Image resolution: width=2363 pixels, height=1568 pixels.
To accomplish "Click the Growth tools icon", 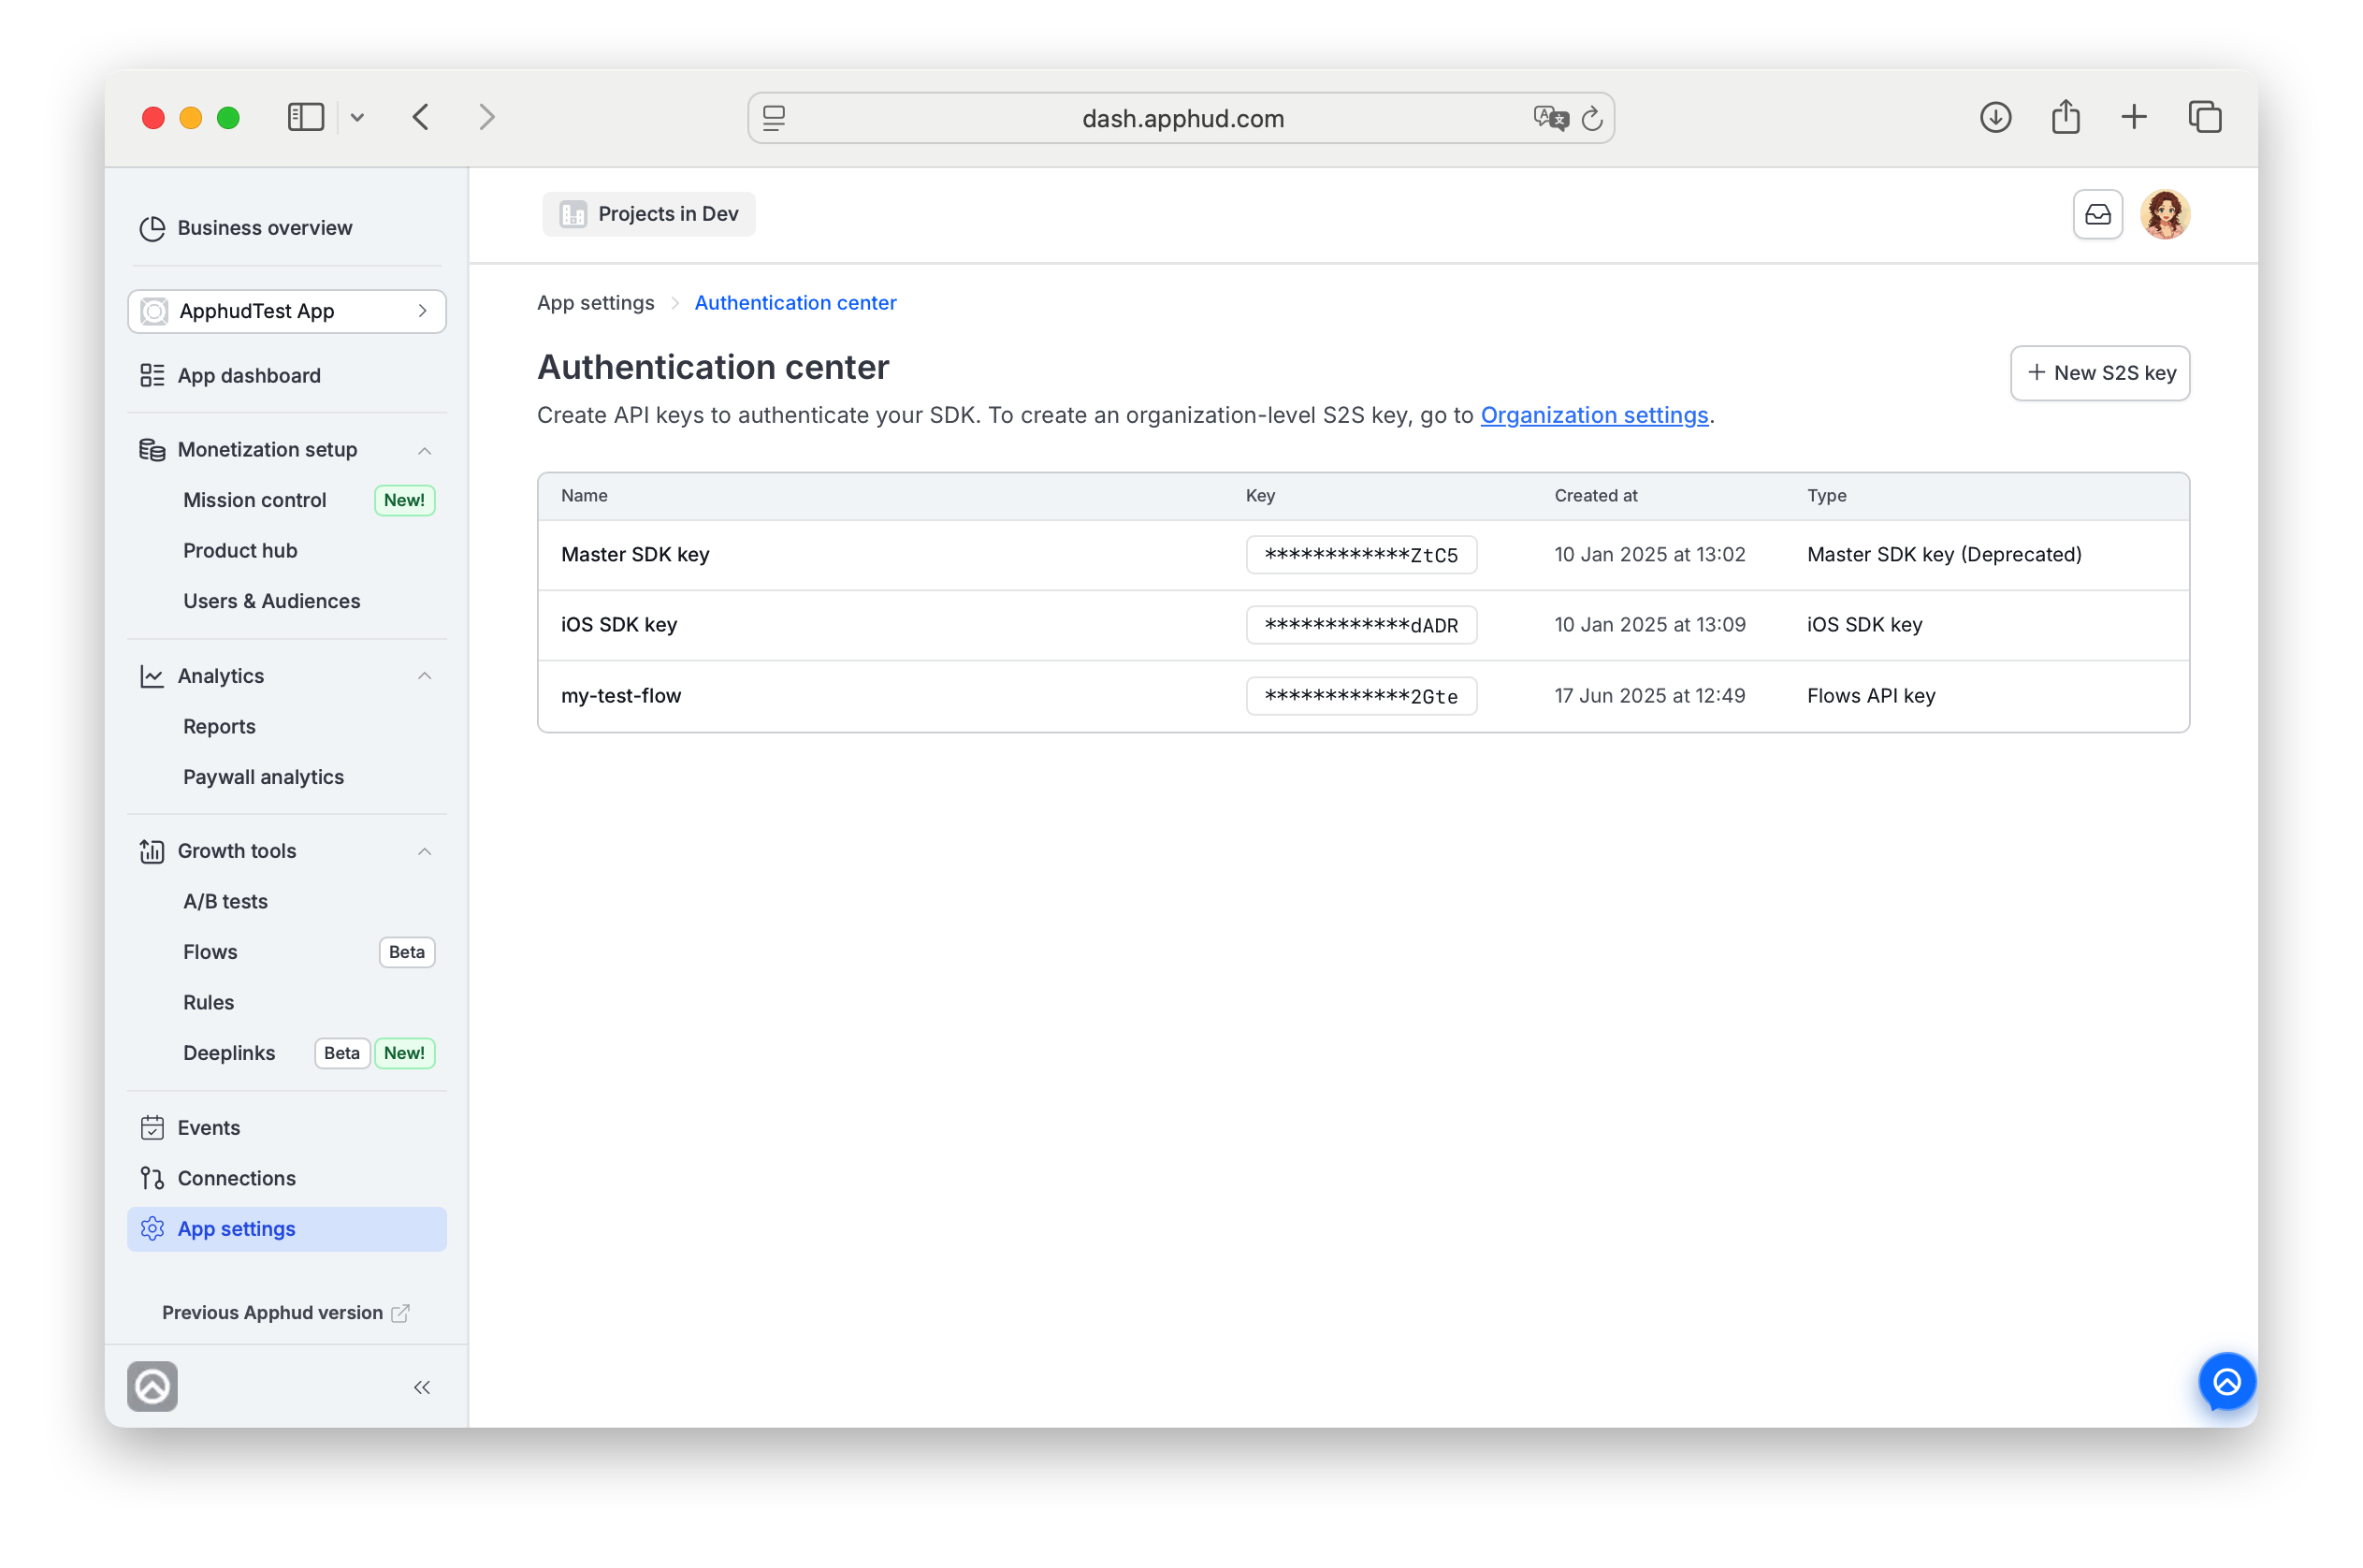I will pyautogui.click(x=152, y=851).
